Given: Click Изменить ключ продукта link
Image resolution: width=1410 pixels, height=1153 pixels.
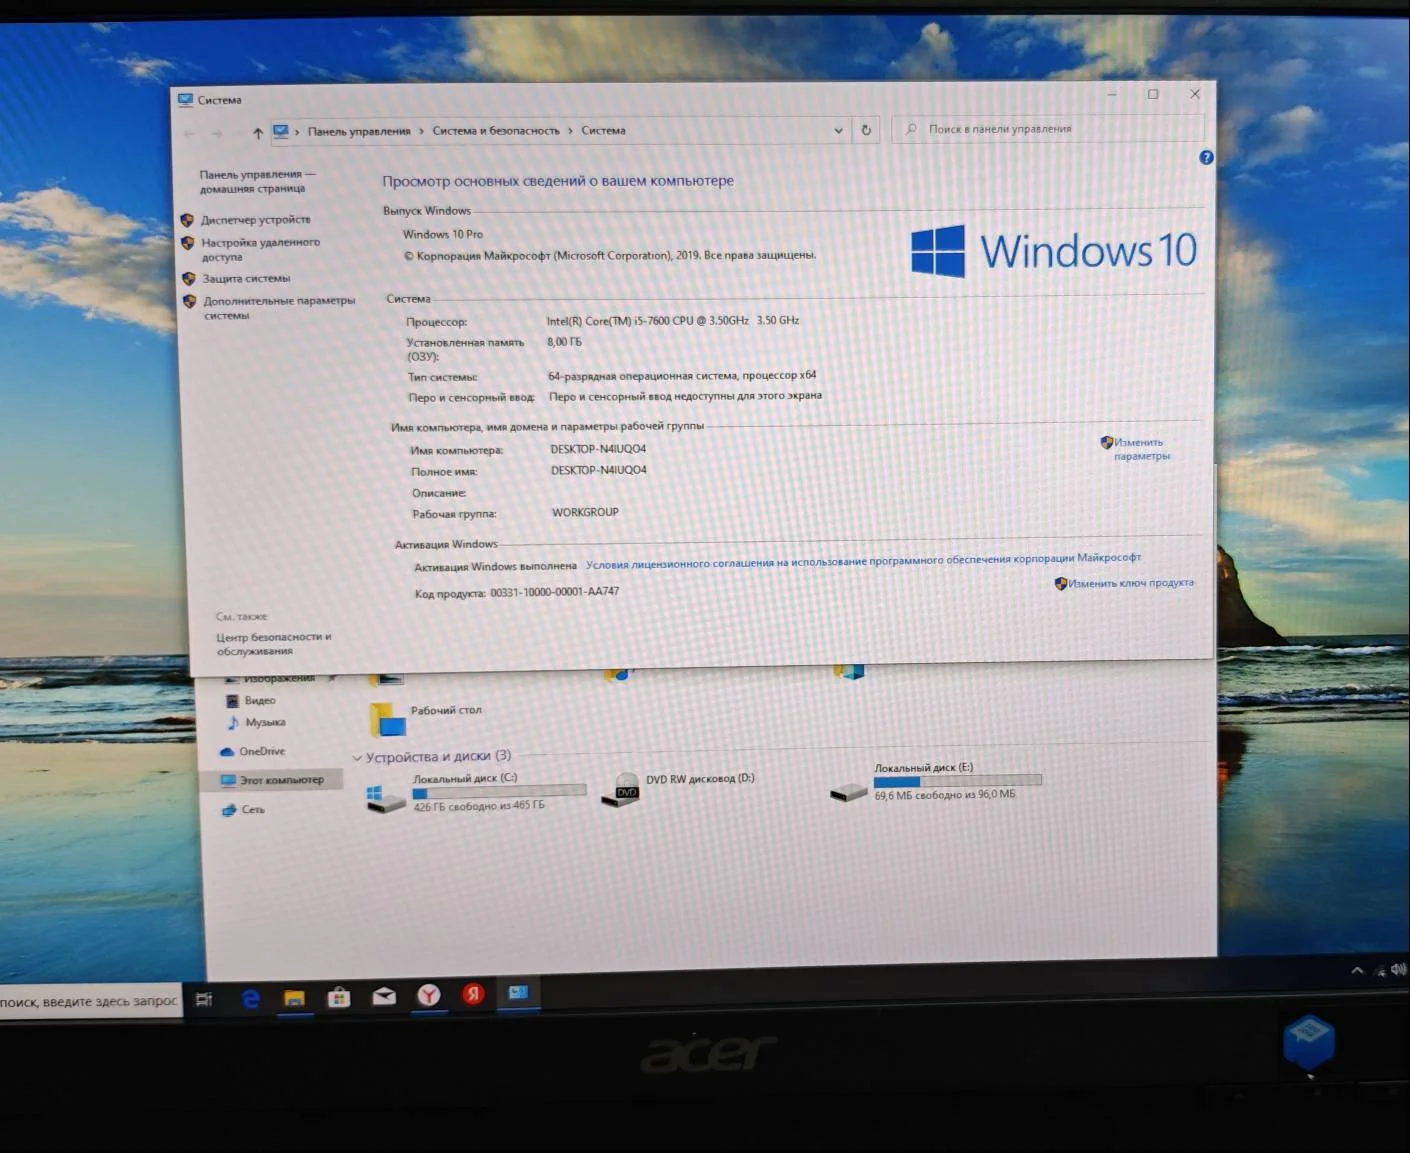Looking at the screenshot, I should pos(1130,583).
